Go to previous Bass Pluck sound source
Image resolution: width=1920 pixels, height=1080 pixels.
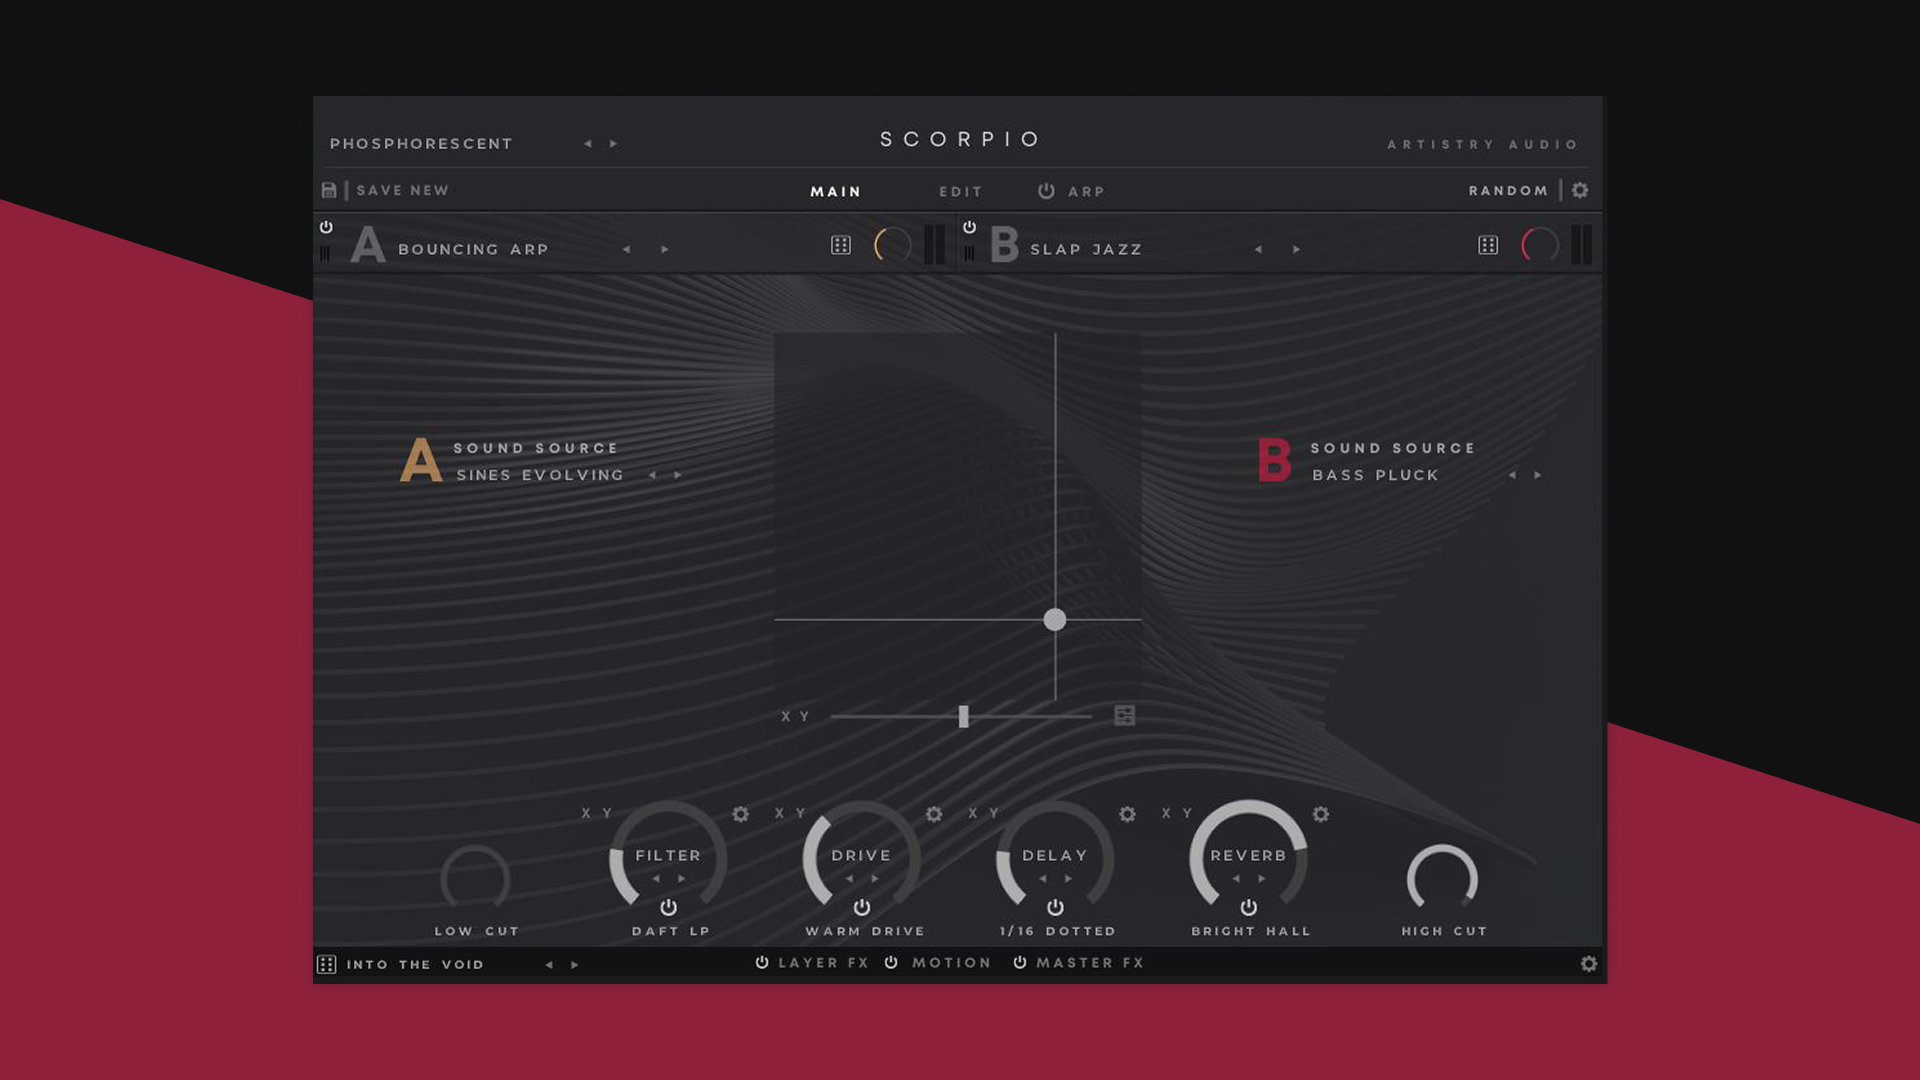pyautogui.click(x=1512, y=475)
